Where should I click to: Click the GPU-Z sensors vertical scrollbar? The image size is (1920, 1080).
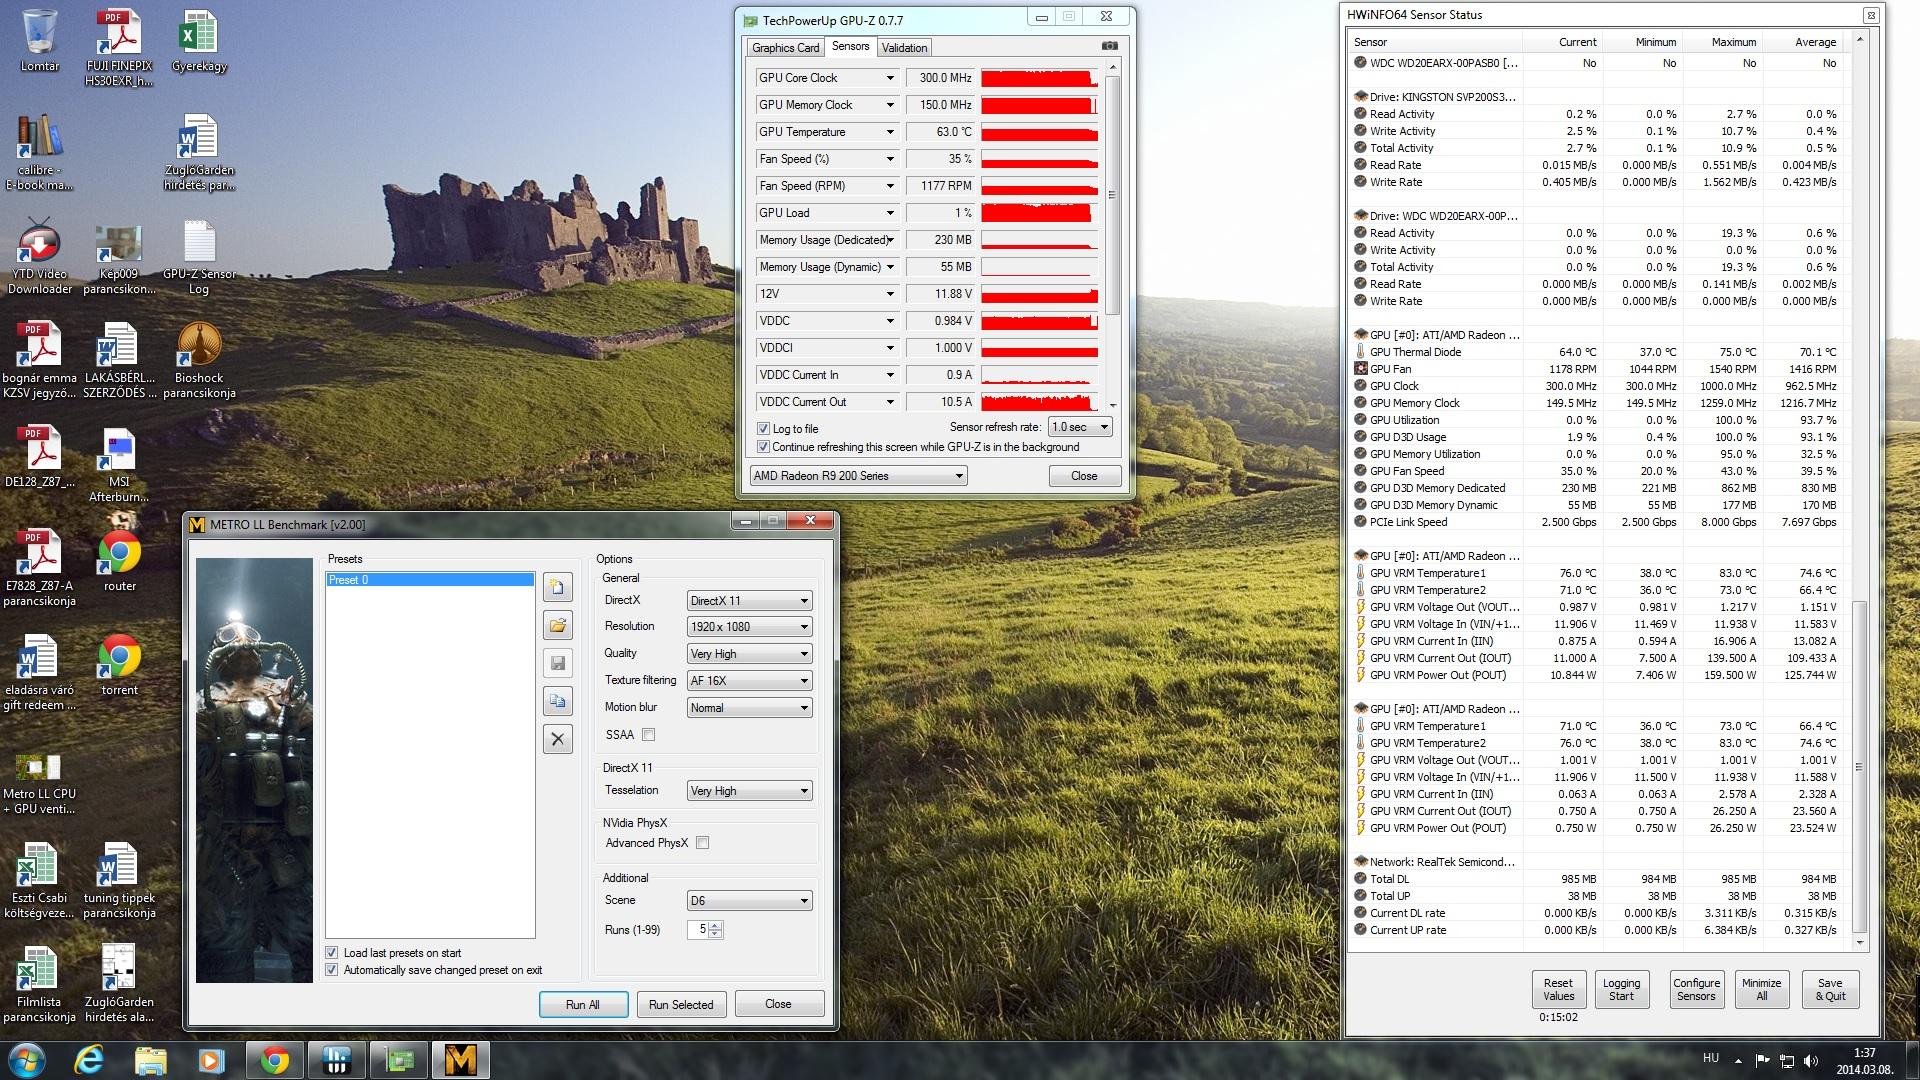click(1111, 195)
